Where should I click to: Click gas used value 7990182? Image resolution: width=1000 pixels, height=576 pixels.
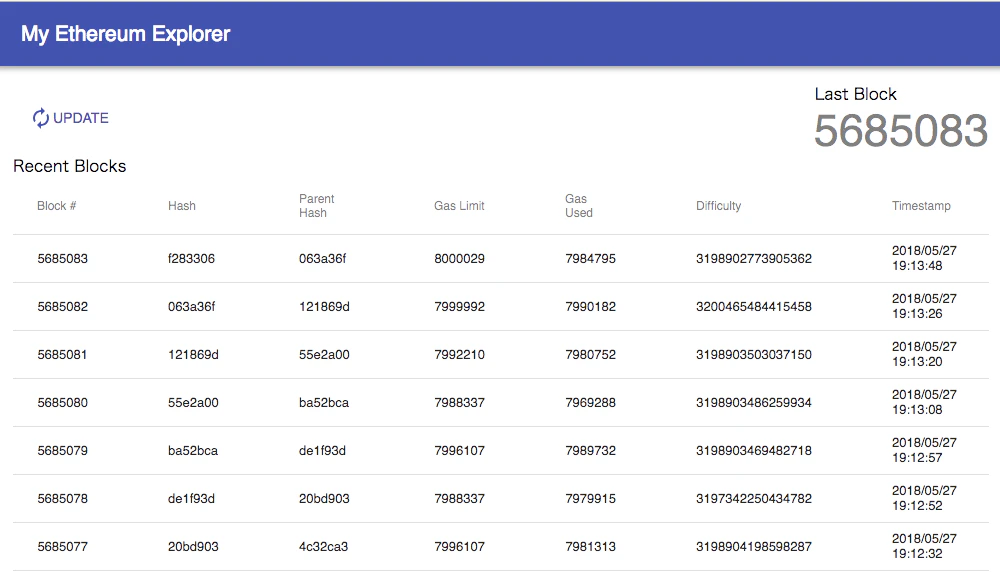[x=591, y=306]
